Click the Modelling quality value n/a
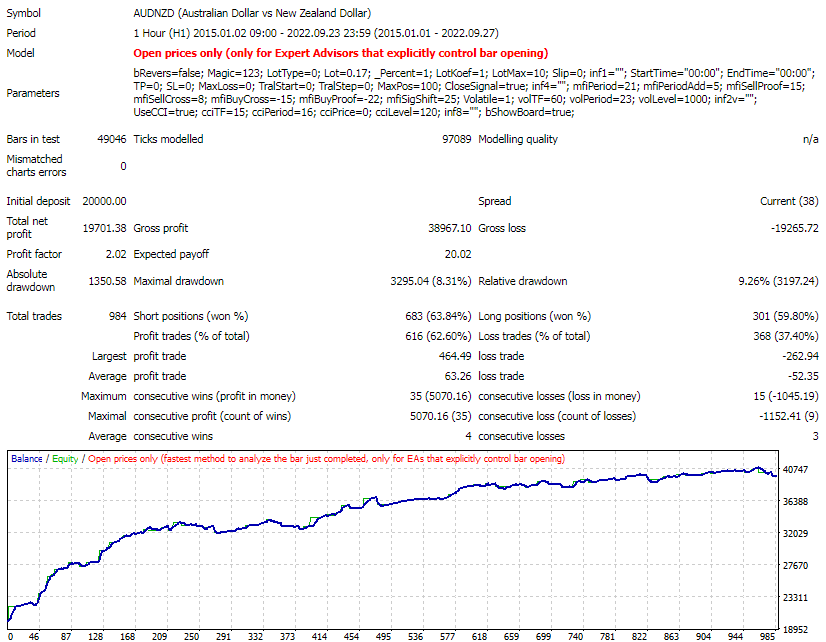The height and width of the screenshot is (642, 826). tap(810, 139)
